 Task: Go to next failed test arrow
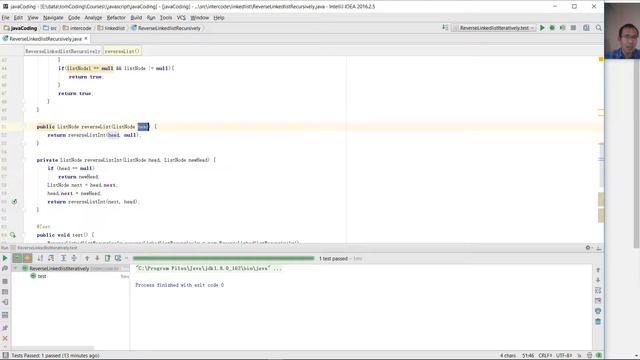(x=97, y=258)
